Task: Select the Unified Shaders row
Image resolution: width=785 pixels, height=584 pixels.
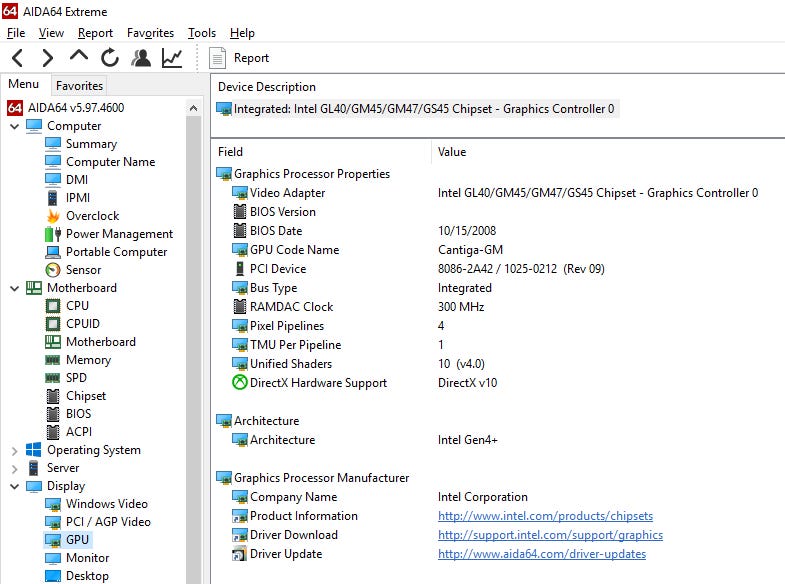Action: tap(290, 364)
